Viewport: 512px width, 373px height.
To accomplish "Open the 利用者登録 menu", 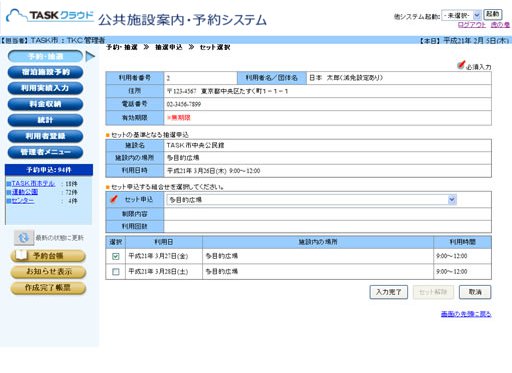I will coord(45,136).
